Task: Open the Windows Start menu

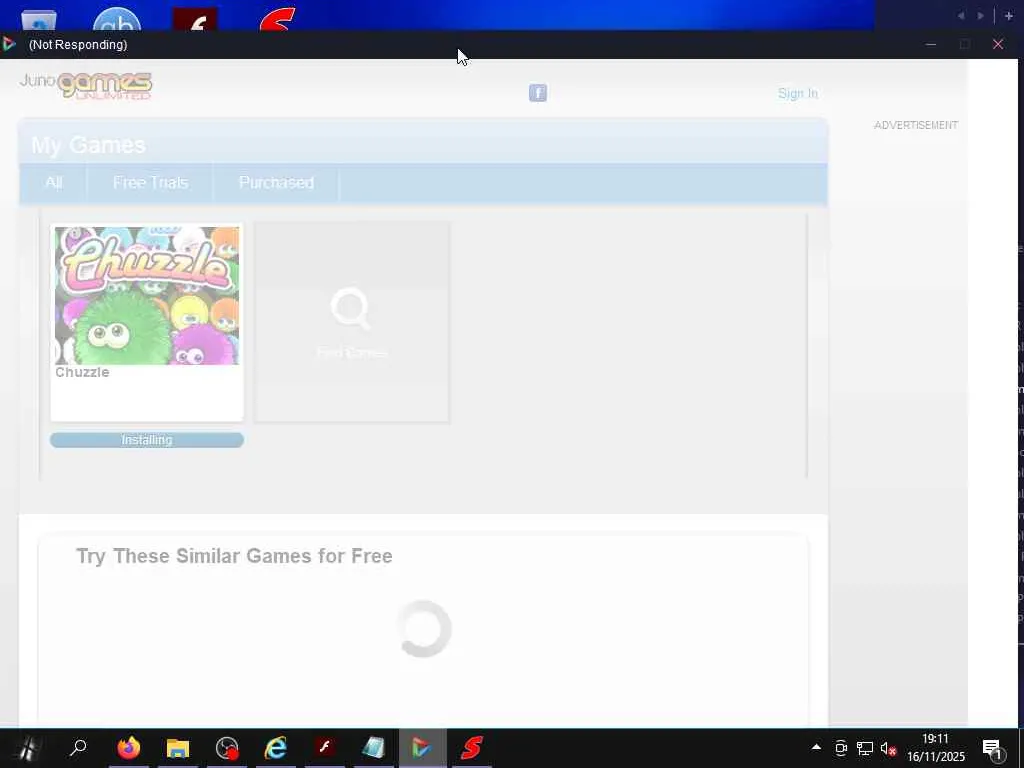Action: point(27,748)
